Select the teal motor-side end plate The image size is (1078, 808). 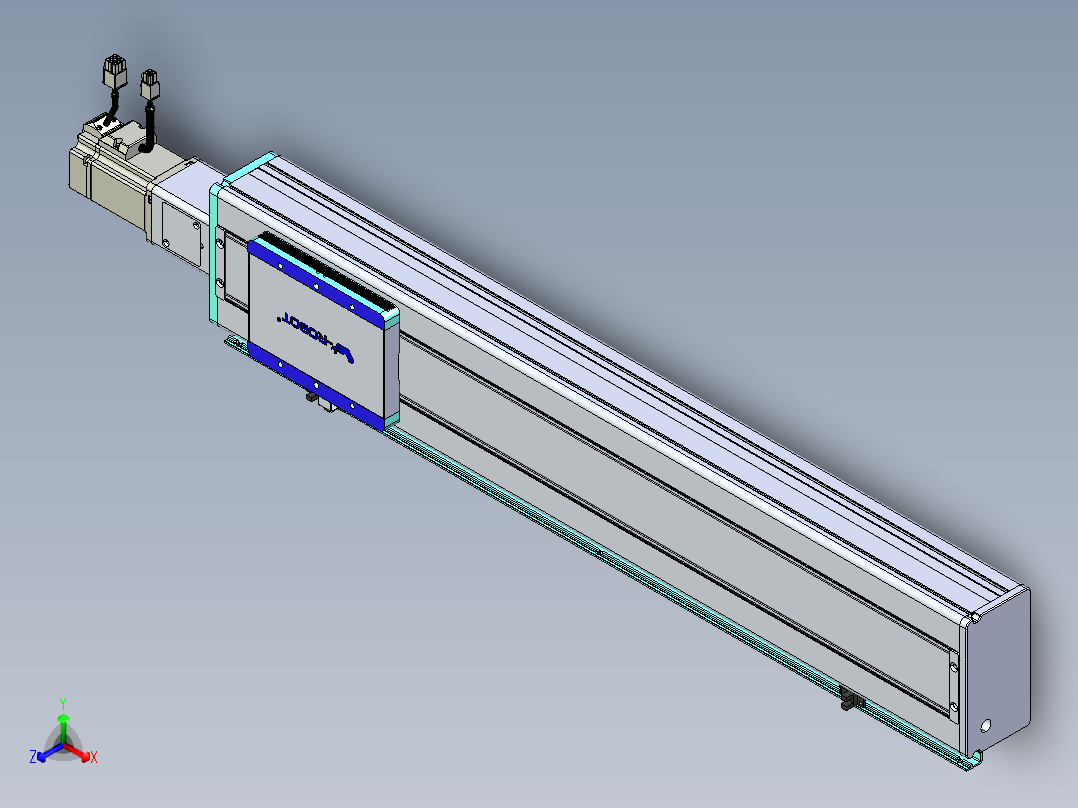[214, 254]
